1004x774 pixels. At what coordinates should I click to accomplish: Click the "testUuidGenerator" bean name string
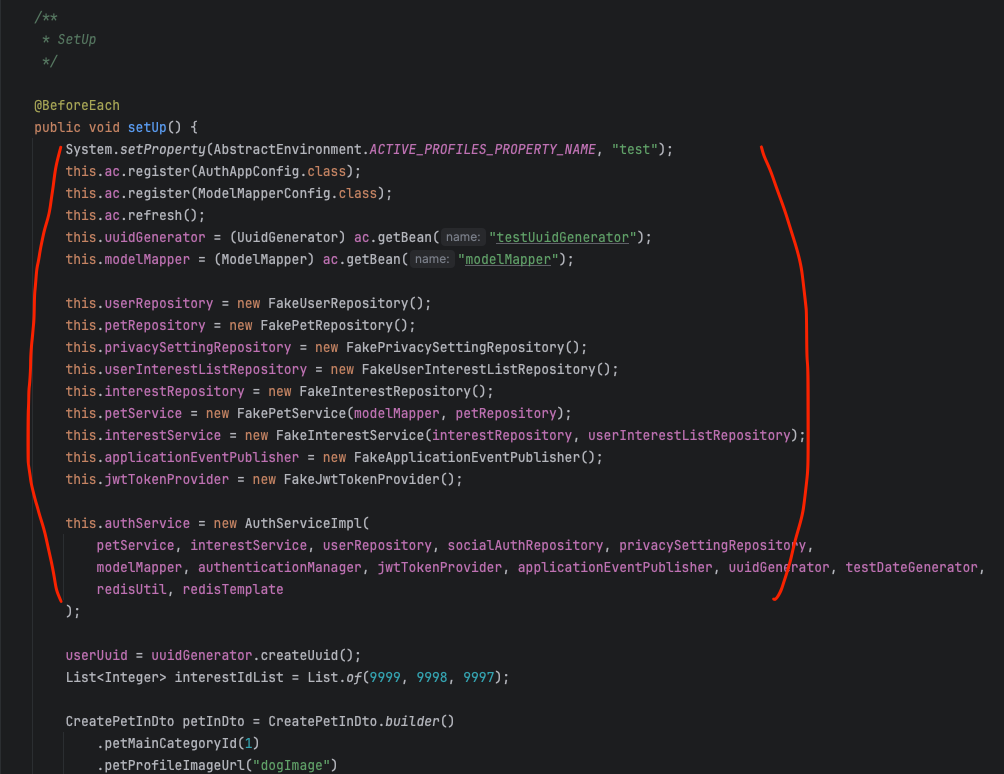click(563, 238)
